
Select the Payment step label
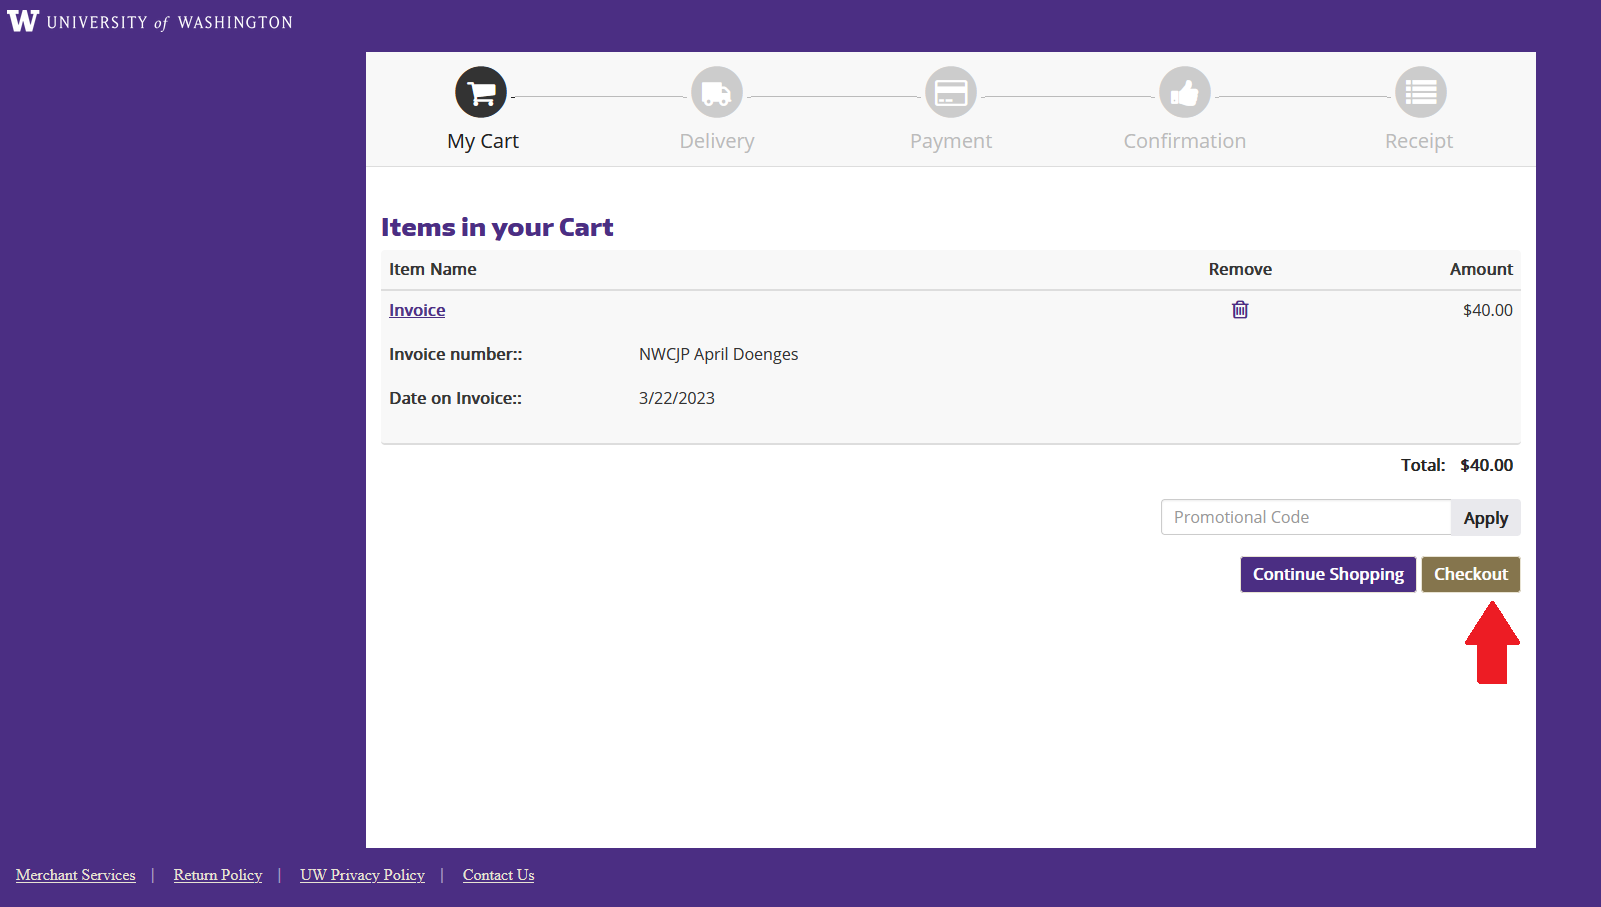point(951,141)
